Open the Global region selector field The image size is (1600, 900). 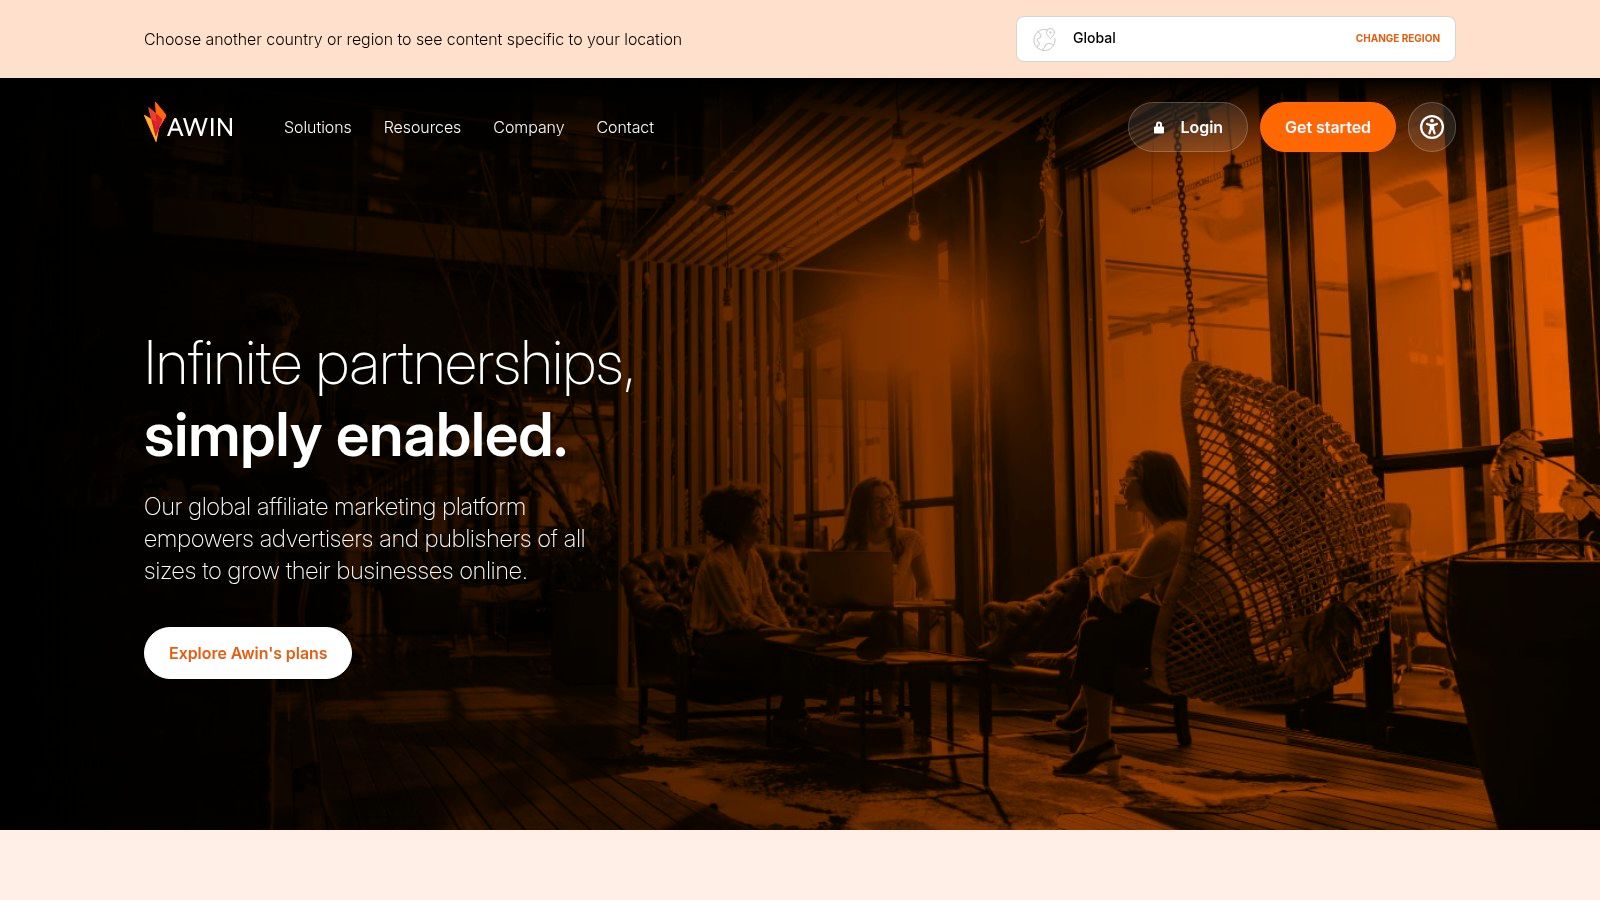[1235, 39]
